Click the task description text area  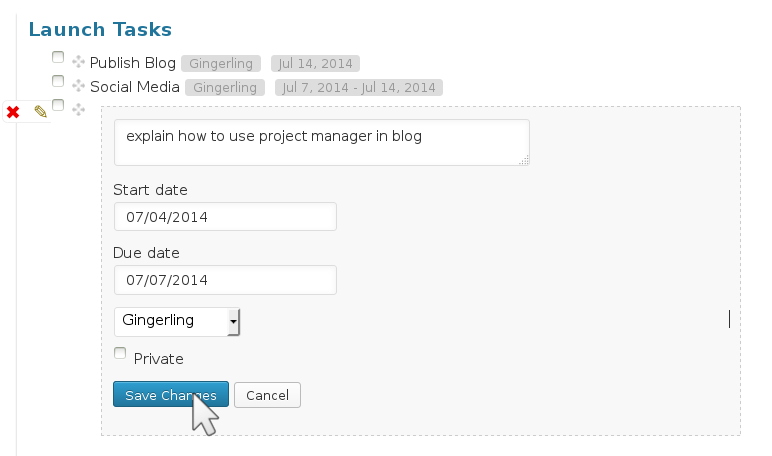321,142
